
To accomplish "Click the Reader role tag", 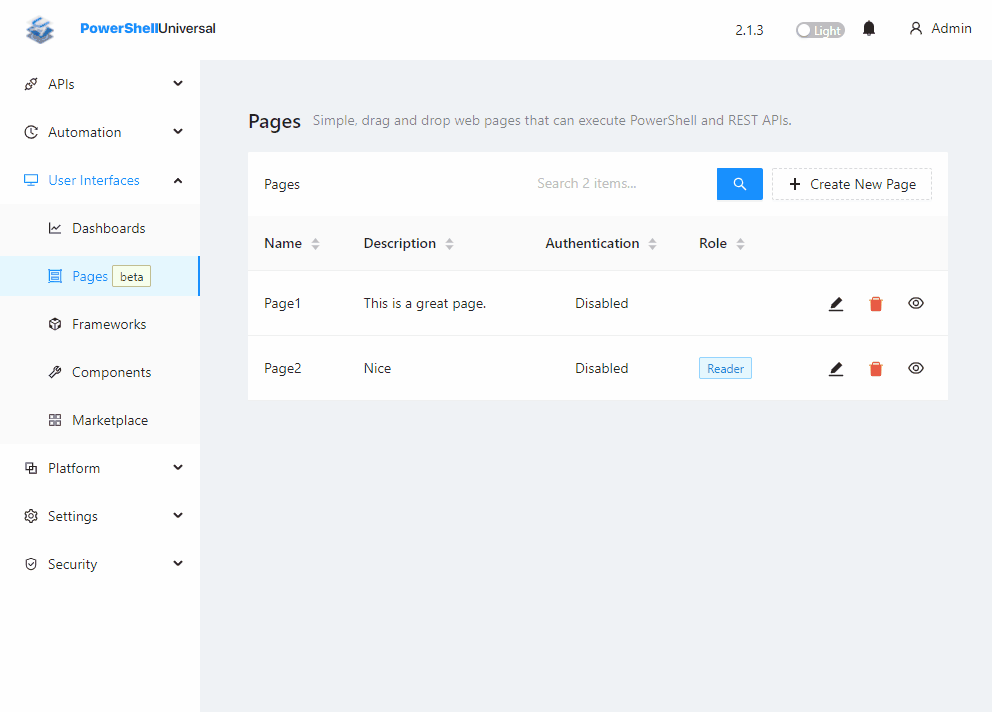I will pyautogui.click(x=725, y=368).
